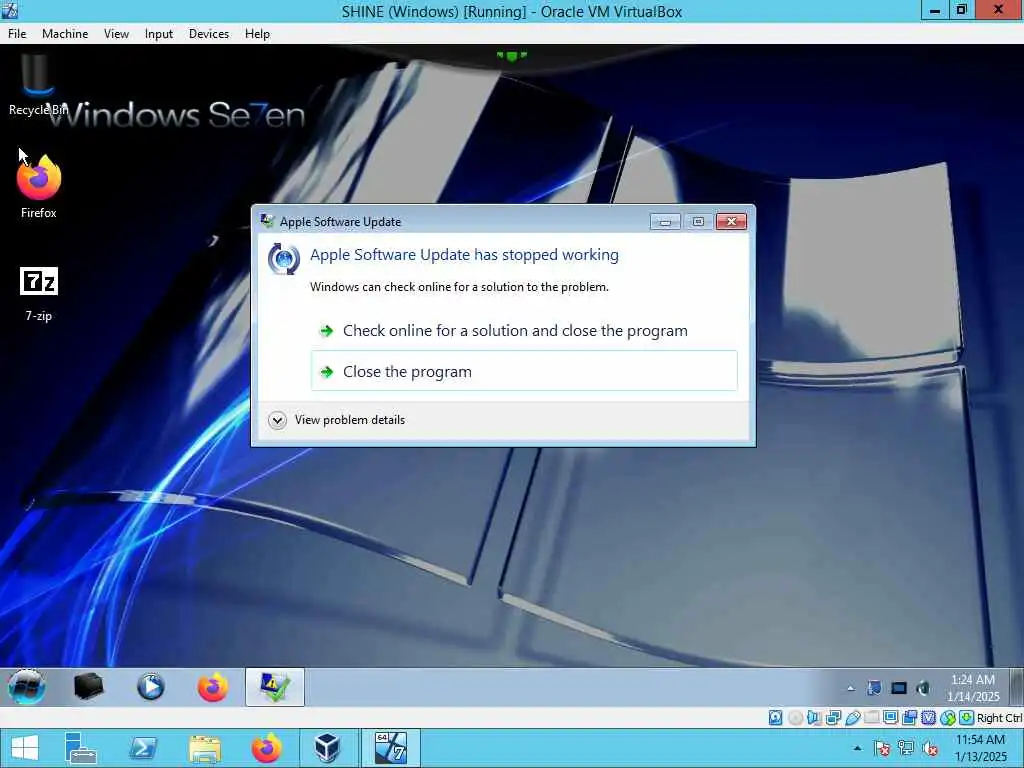Click the VirtualBox mini toolbar handle at top
Image resolution: width=1024 pixels, height=768 pixels.
tap(512, 56)
